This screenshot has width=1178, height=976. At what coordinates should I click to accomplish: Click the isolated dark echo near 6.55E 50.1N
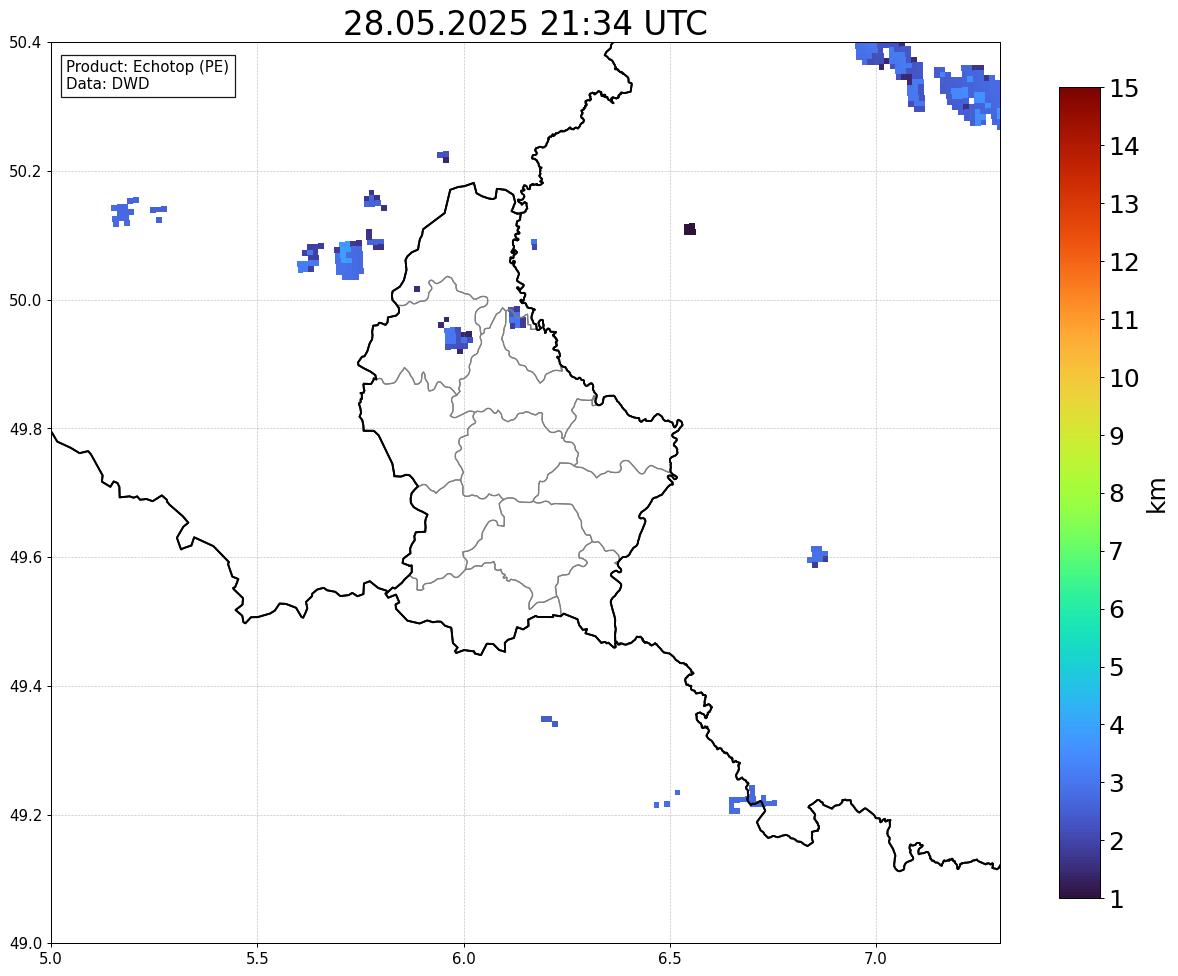(x=690, y=229)
